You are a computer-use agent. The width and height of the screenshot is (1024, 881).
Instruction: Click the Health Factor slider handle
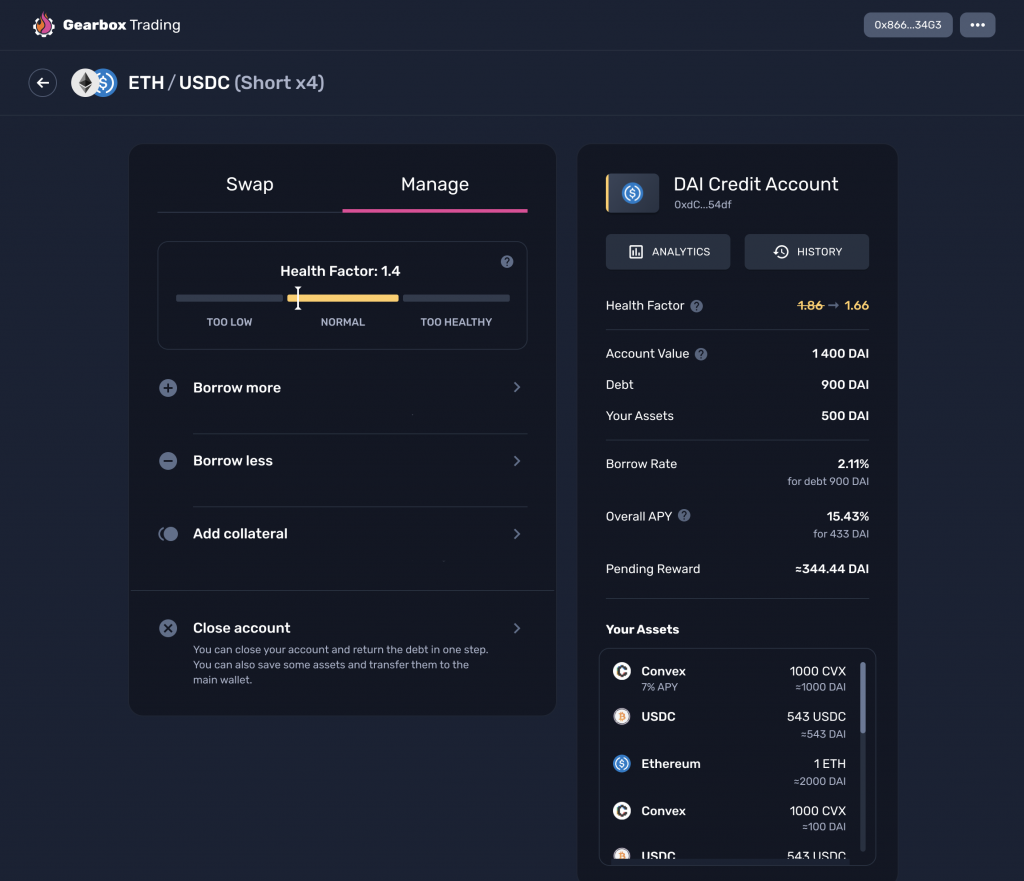point(298,298)
